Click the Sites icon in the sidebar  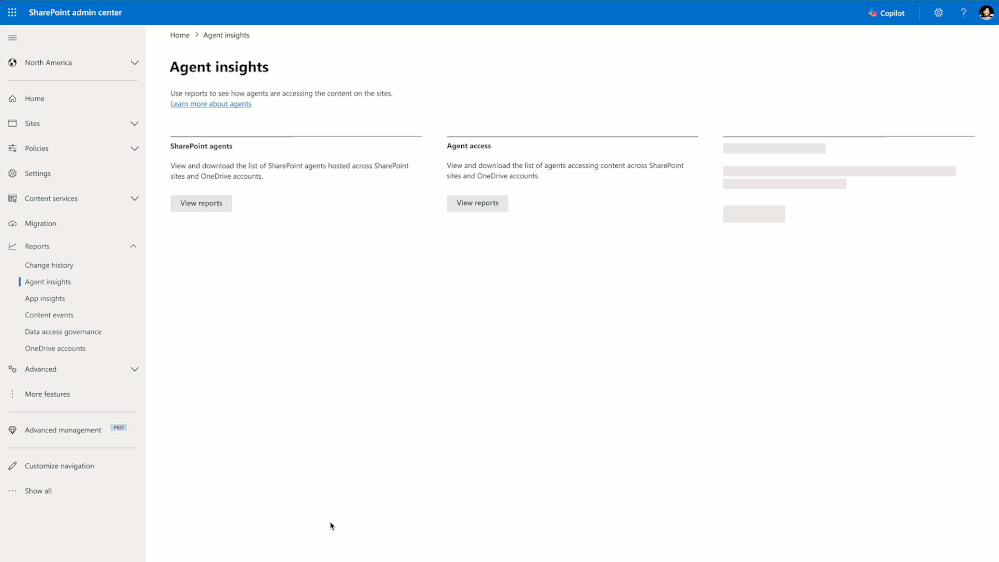click(x=12, y=123)
